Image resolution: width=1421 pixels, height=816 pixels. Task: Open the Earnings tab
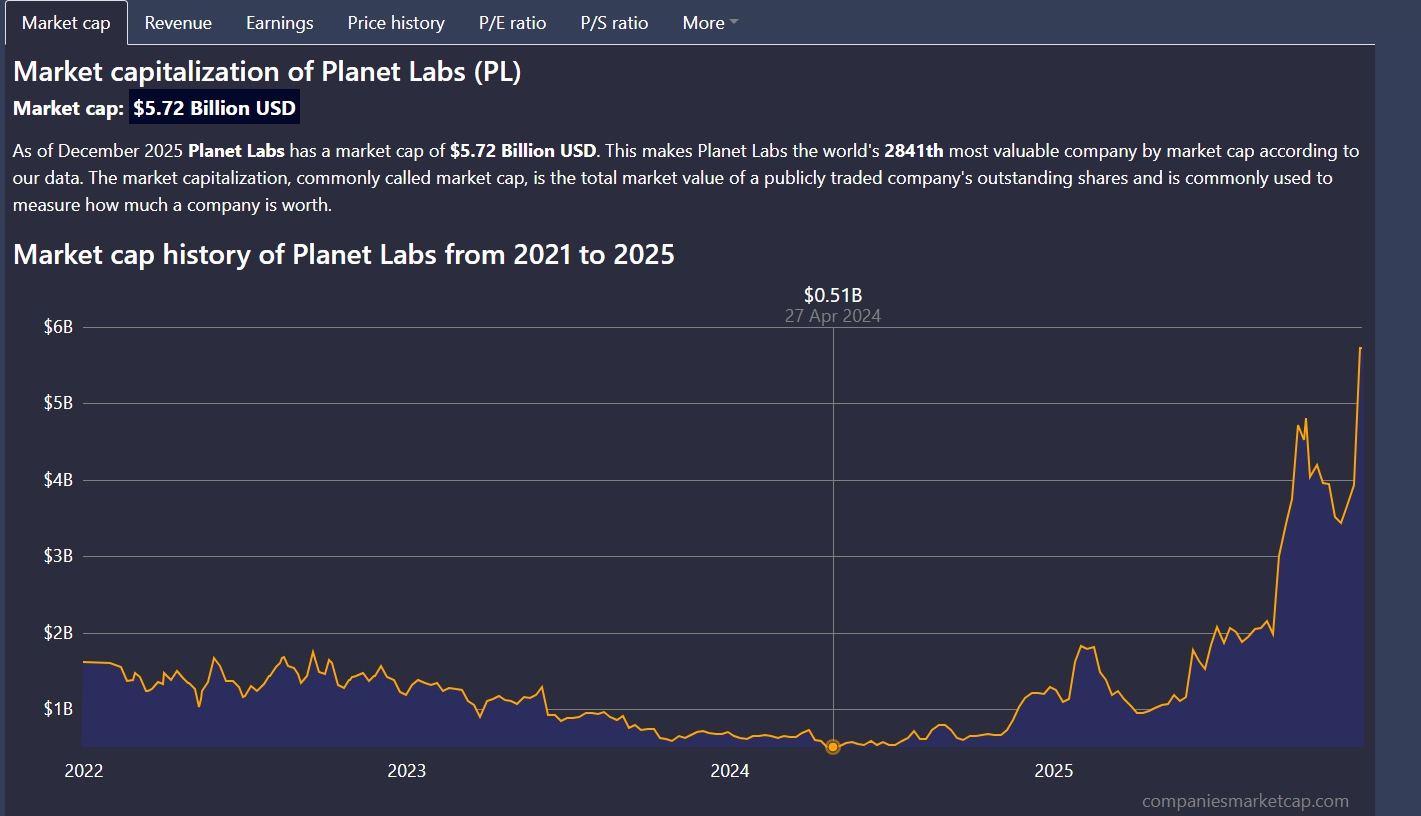coord(280,23)
